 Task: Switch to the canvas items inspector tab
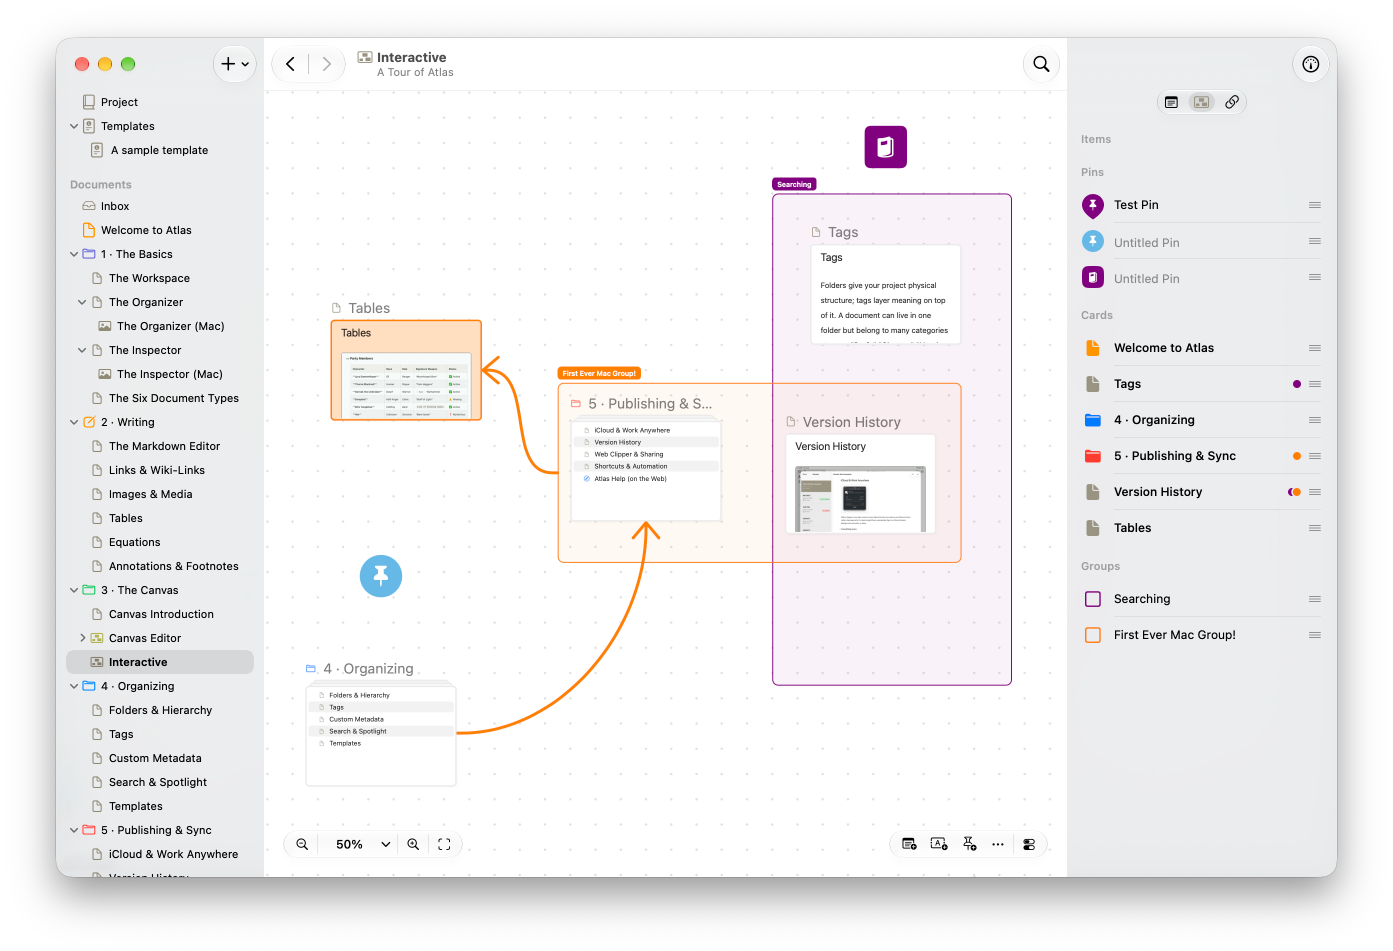(x=1202, y=102)
